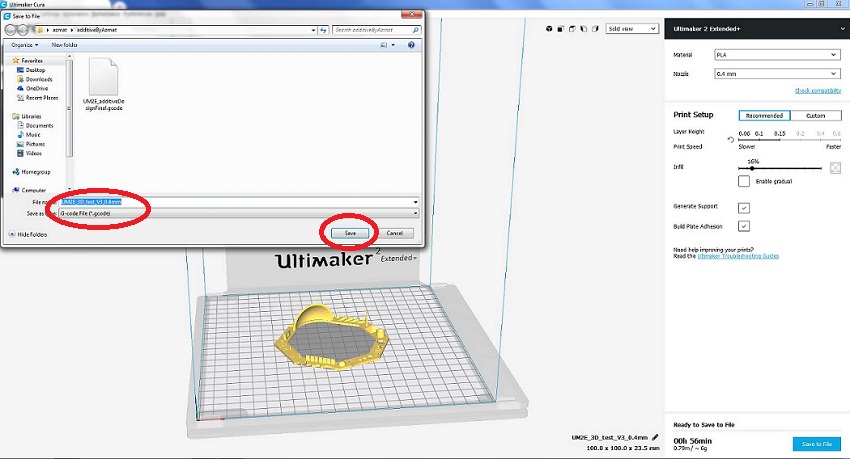Click the pencil icon to rename print job

[x=655, y=437]
